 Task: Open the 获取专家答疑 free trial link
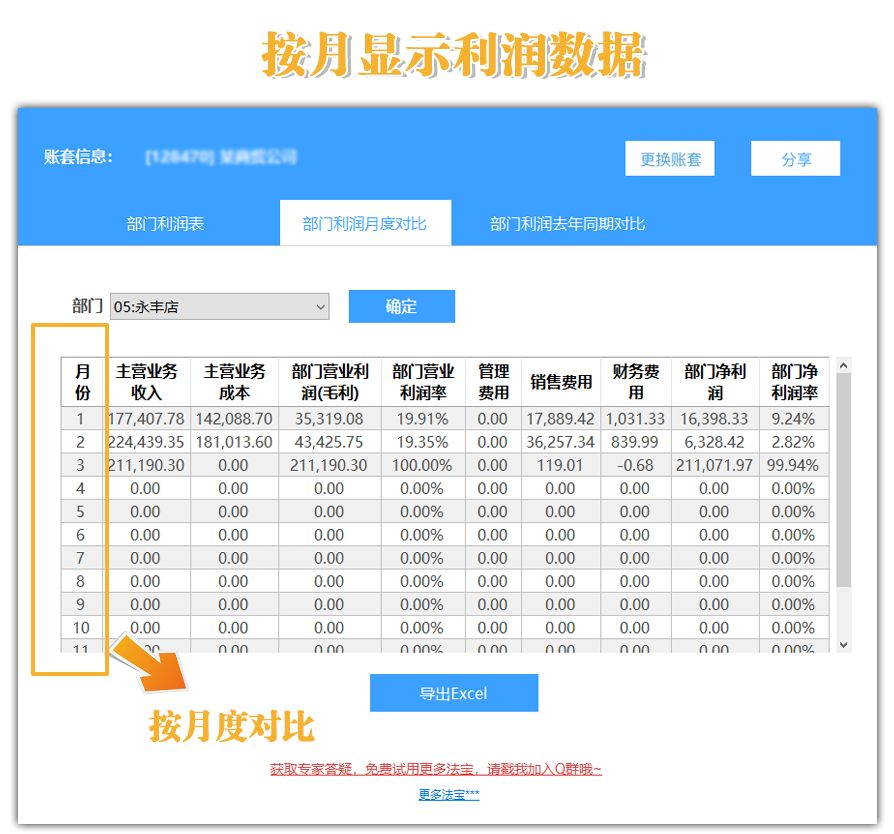(x=446, y=767)
